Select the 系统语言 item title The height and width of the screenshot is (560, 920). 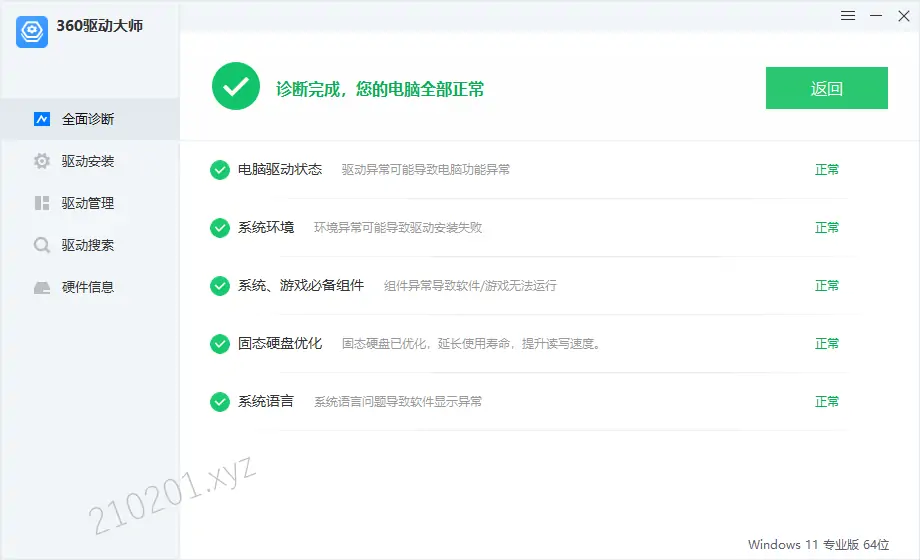[x=266, y=402]
